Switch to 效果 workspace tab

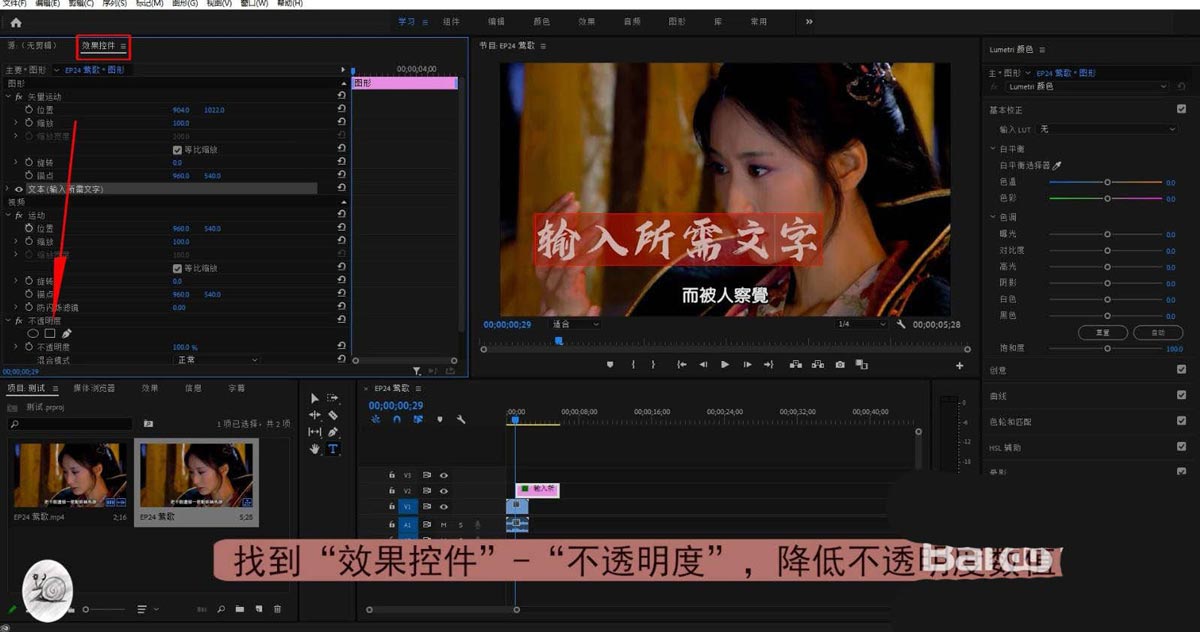click(x=586, y=22)
